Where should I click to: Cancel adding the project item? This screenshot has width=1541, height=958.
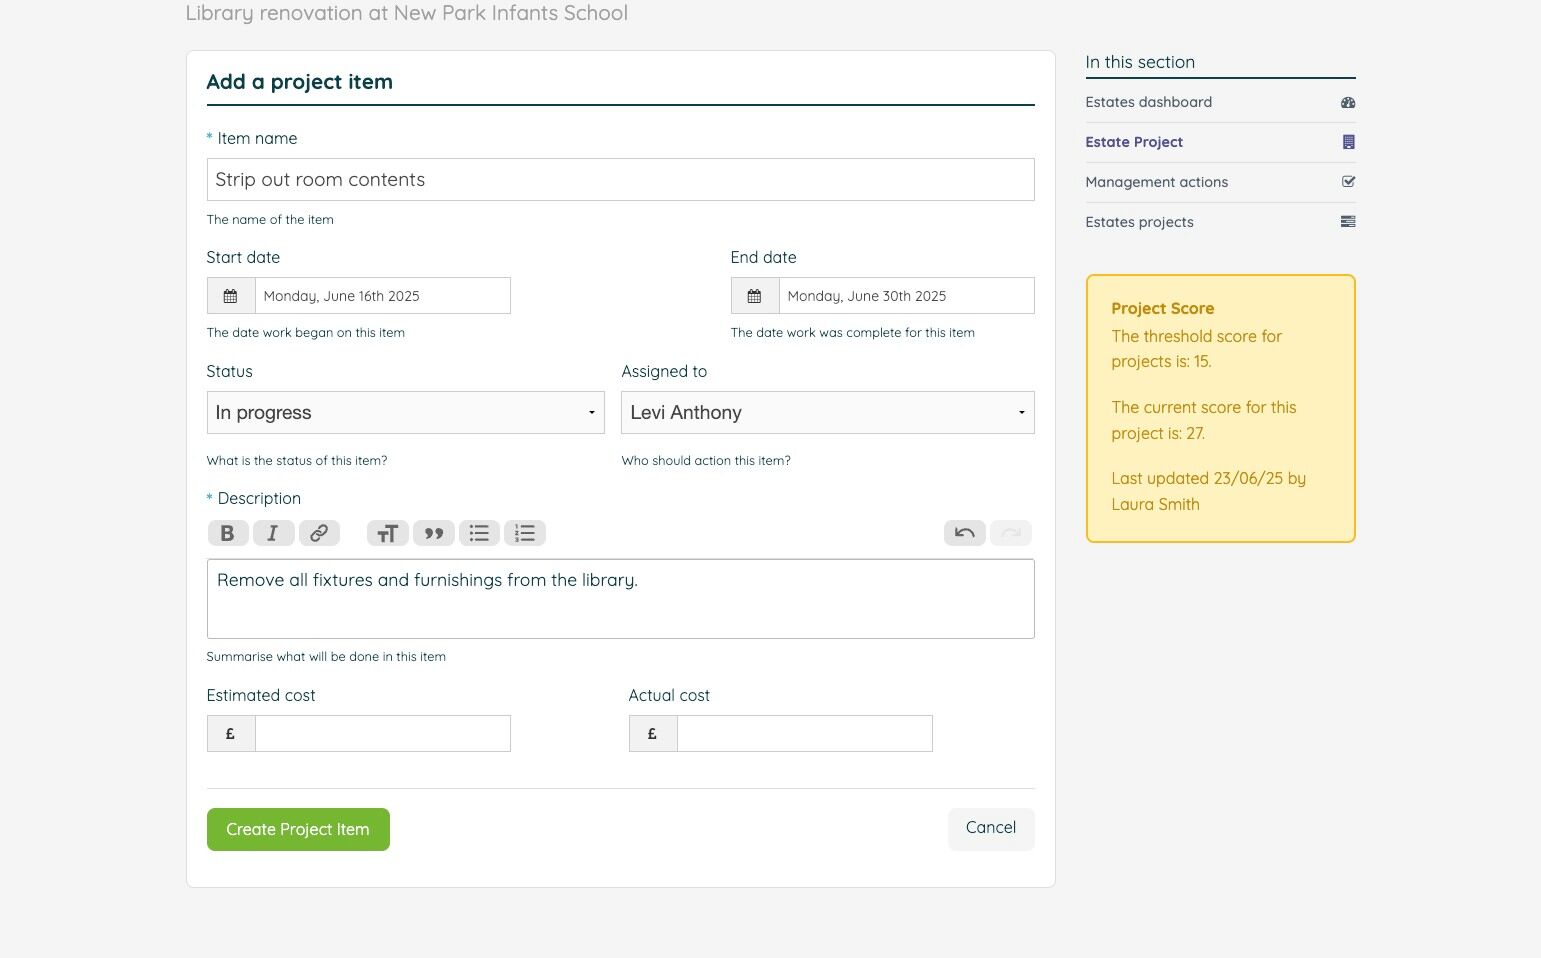pos(990,828)
